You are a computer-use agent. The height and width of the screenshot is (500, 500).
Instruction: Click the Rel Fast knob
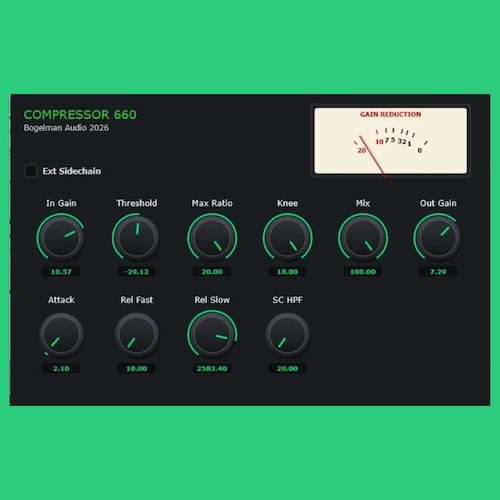(136, 335)
